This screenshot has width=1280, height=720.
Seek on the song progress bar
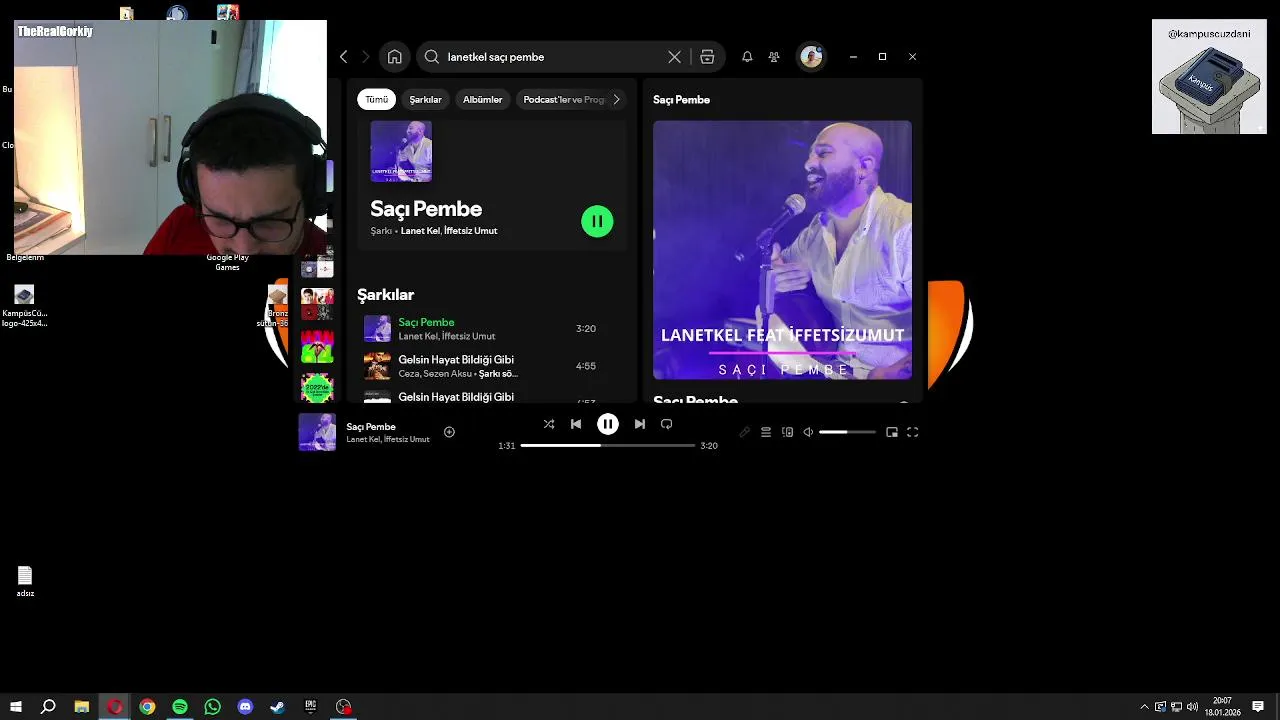pyautogui.click(x=608, y=445)
